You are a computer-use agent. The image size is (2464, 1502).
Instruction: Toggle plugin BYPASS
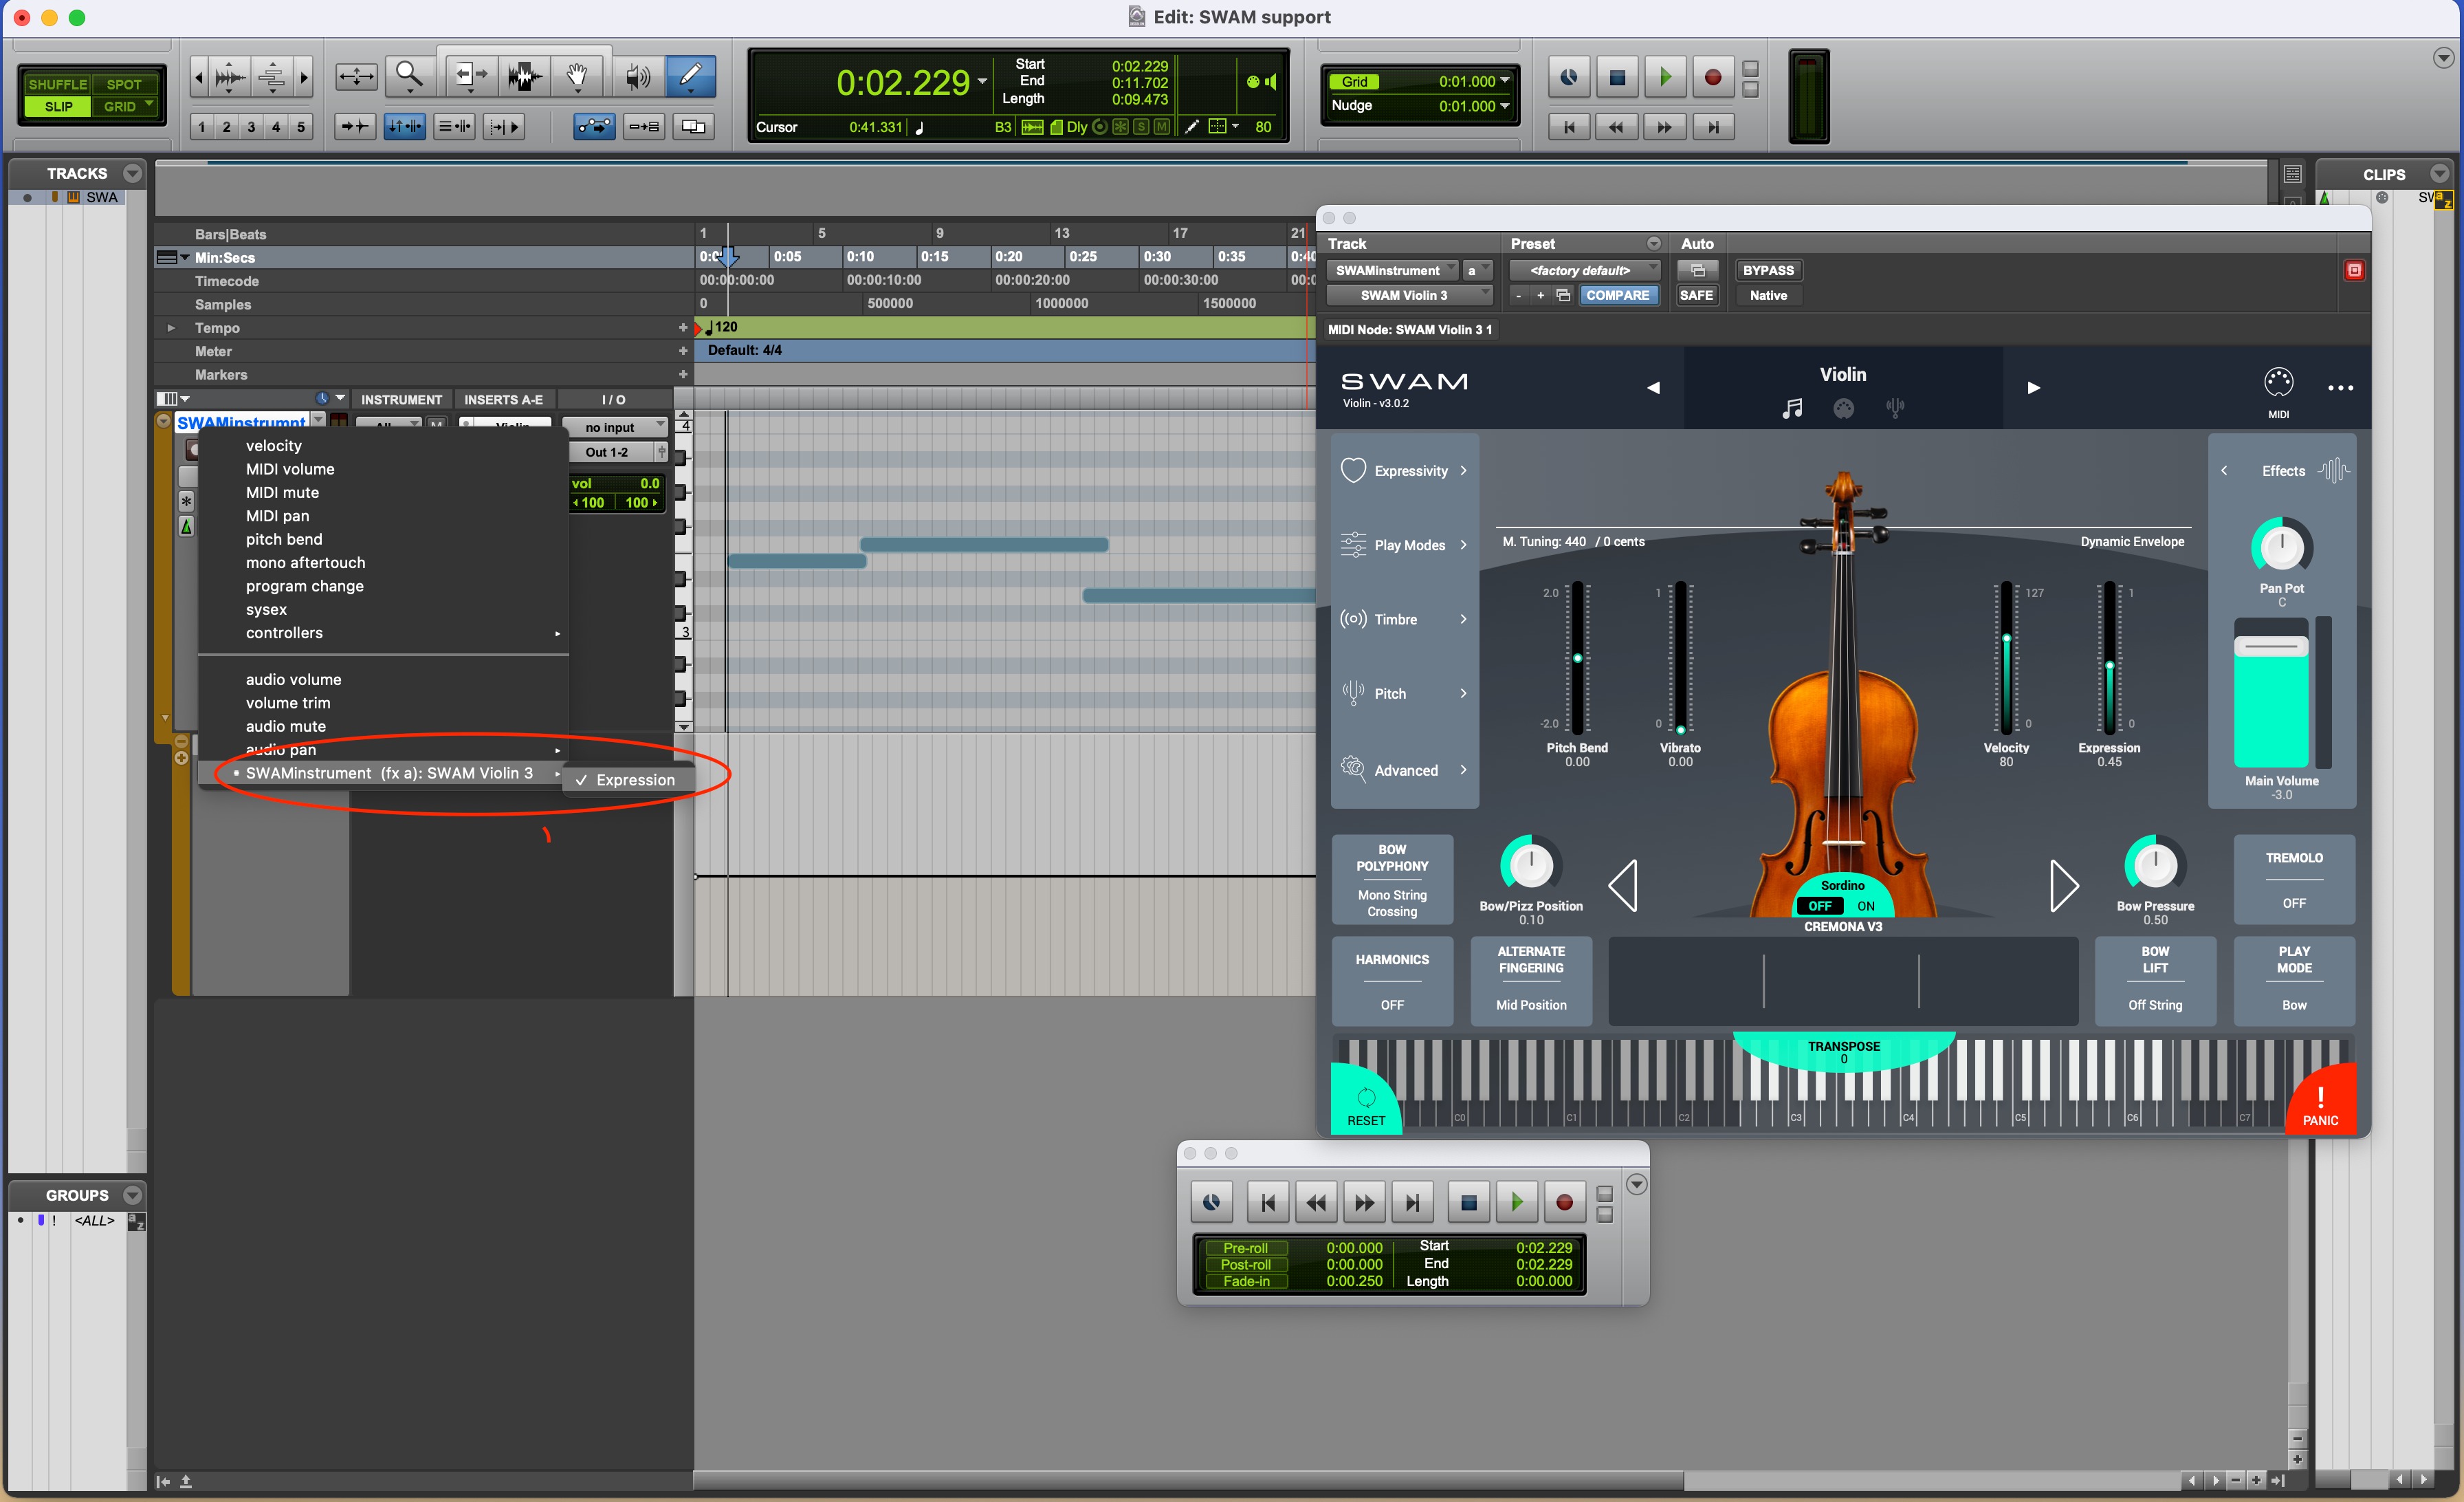point(1767,270)
